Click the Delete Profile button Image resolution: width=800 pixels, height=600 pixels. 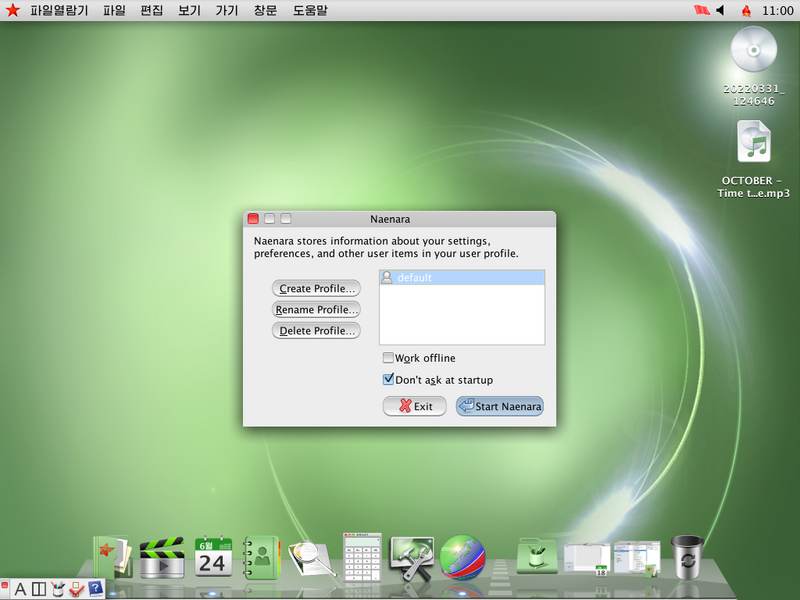(x=316, y=331)
